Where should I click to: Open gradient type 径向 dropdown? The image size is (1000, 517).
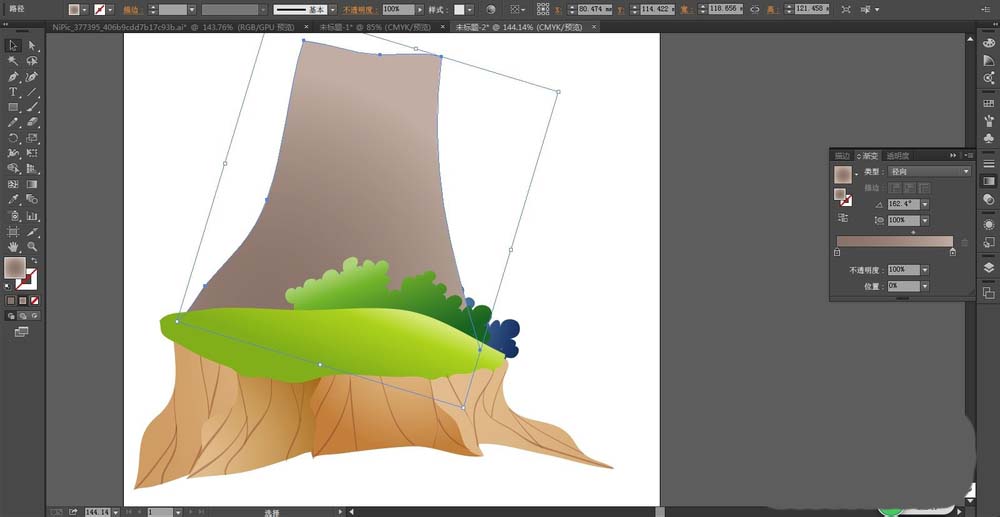pos(930,171)
